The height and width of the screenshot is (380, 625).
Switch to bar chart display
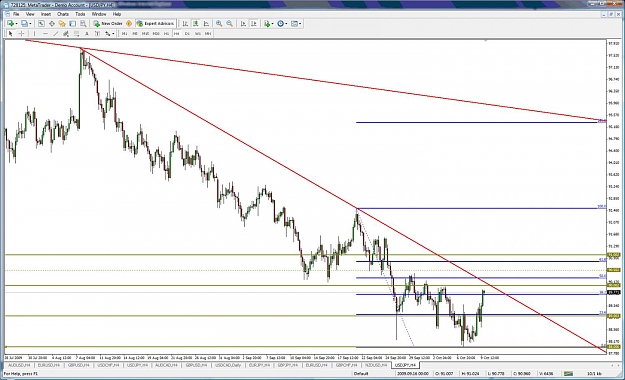point(185,24)
